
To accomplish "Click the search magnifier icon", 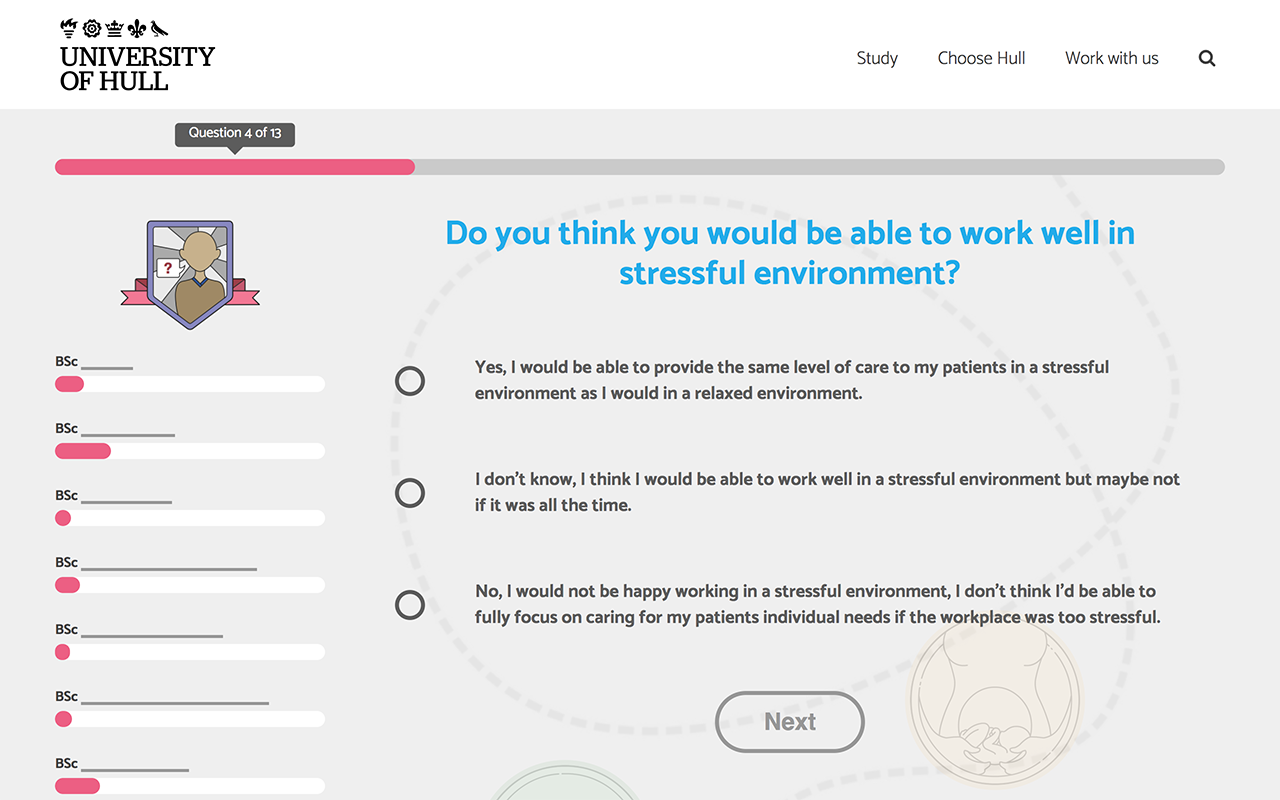I will (x=1206, y=58).
